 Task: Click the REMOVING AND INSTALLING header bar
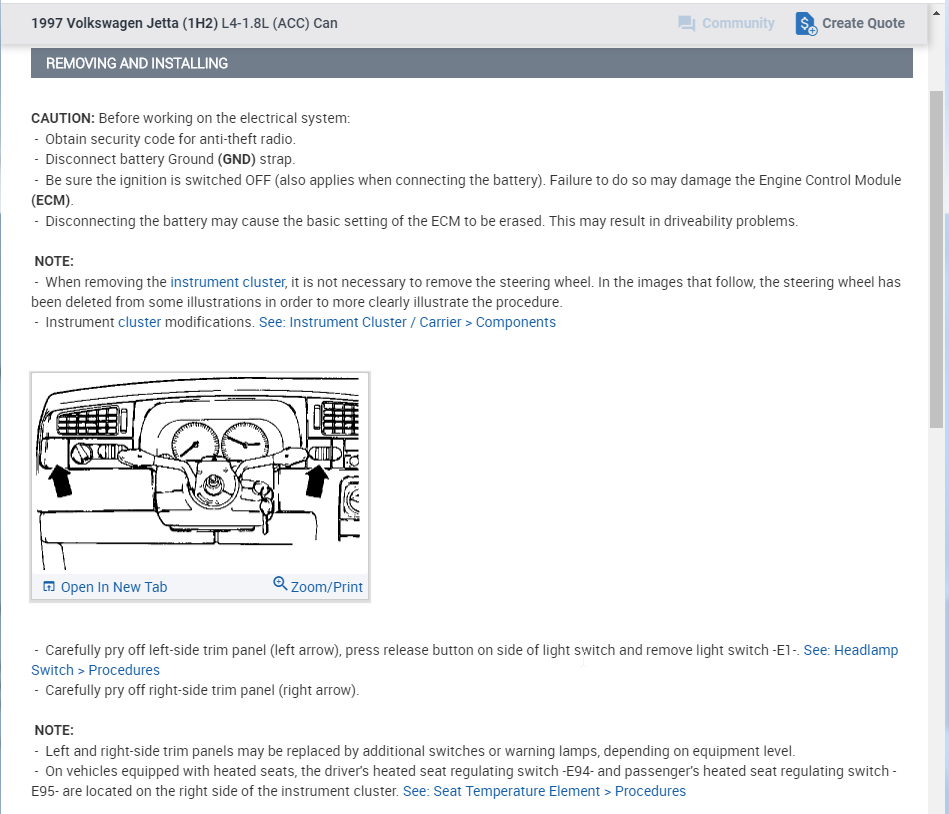(471, 63)
